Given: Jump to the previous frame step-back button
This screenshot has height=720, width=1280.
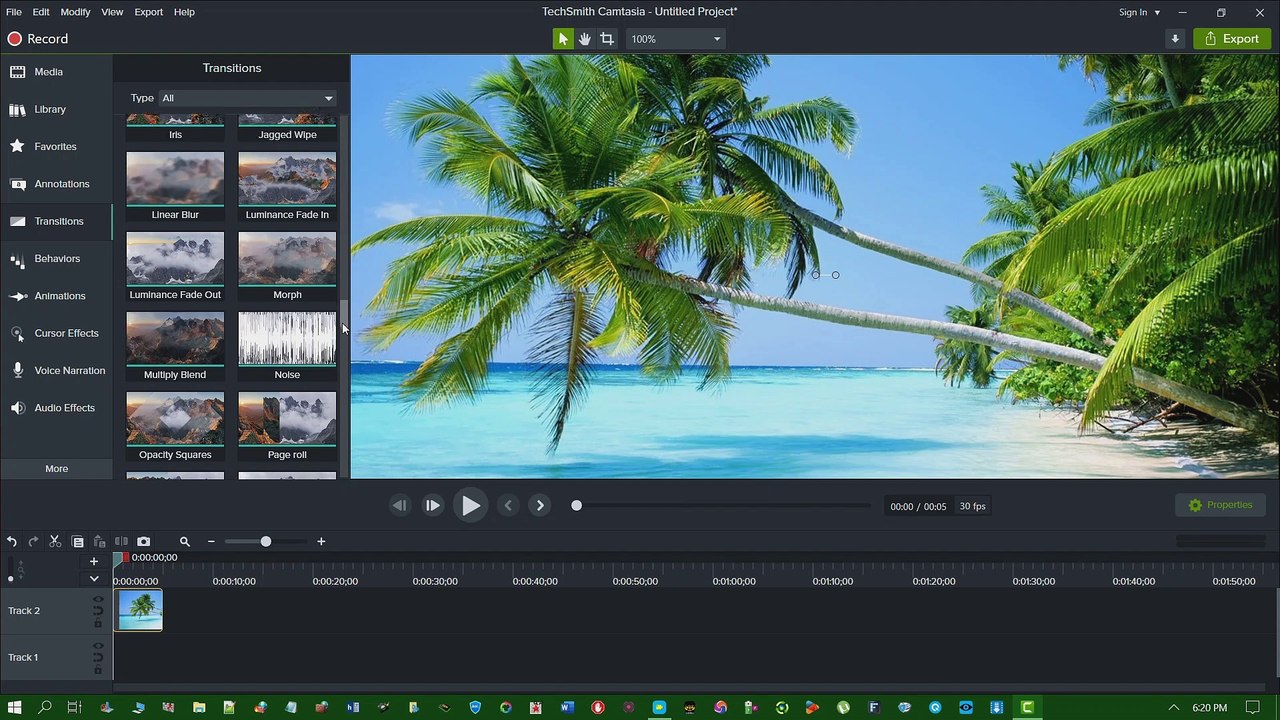Looking at the screenshot, I should pyautogui.click(x=399, y=506).
